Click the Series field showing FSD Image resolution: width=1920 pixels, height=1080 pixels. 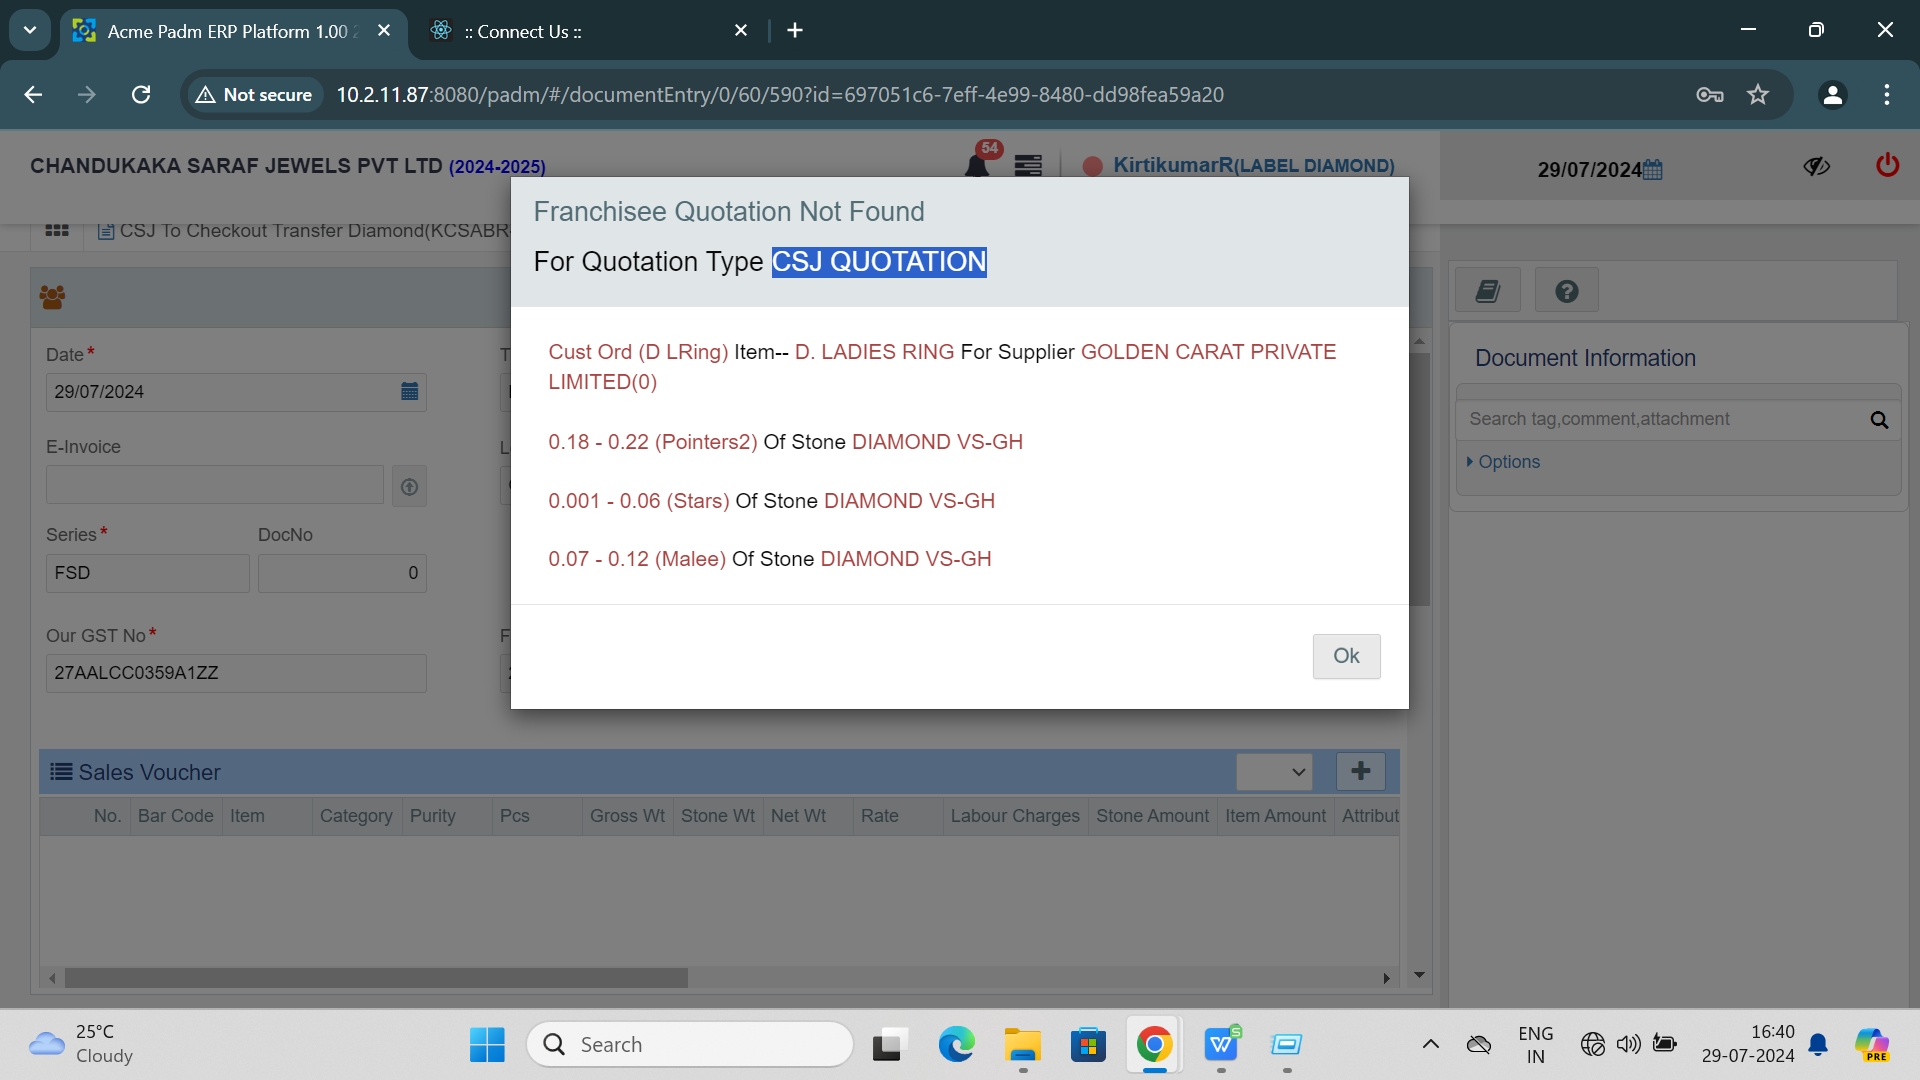[x=148, y=573]
